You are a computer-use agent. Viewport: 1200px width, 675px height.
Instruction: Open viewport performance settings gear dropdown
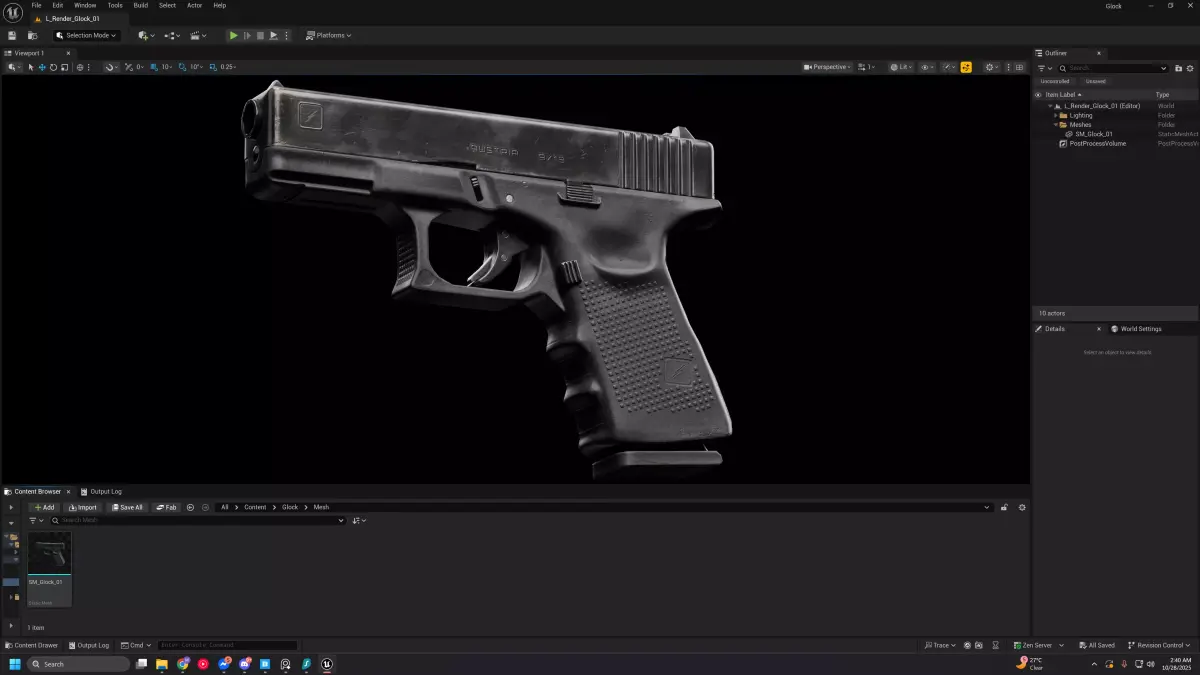991,67
